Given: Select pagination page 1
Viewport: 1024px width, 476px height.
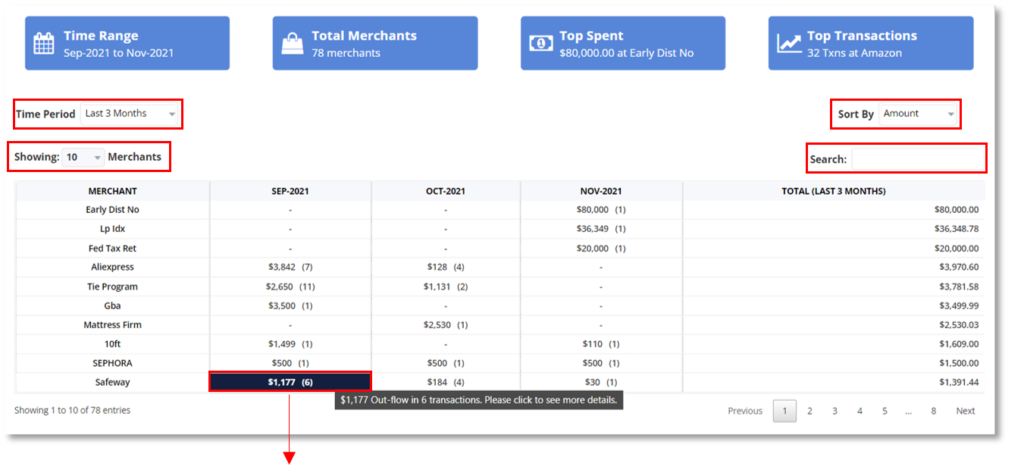Looking at the screenshot, I should 784,411.
